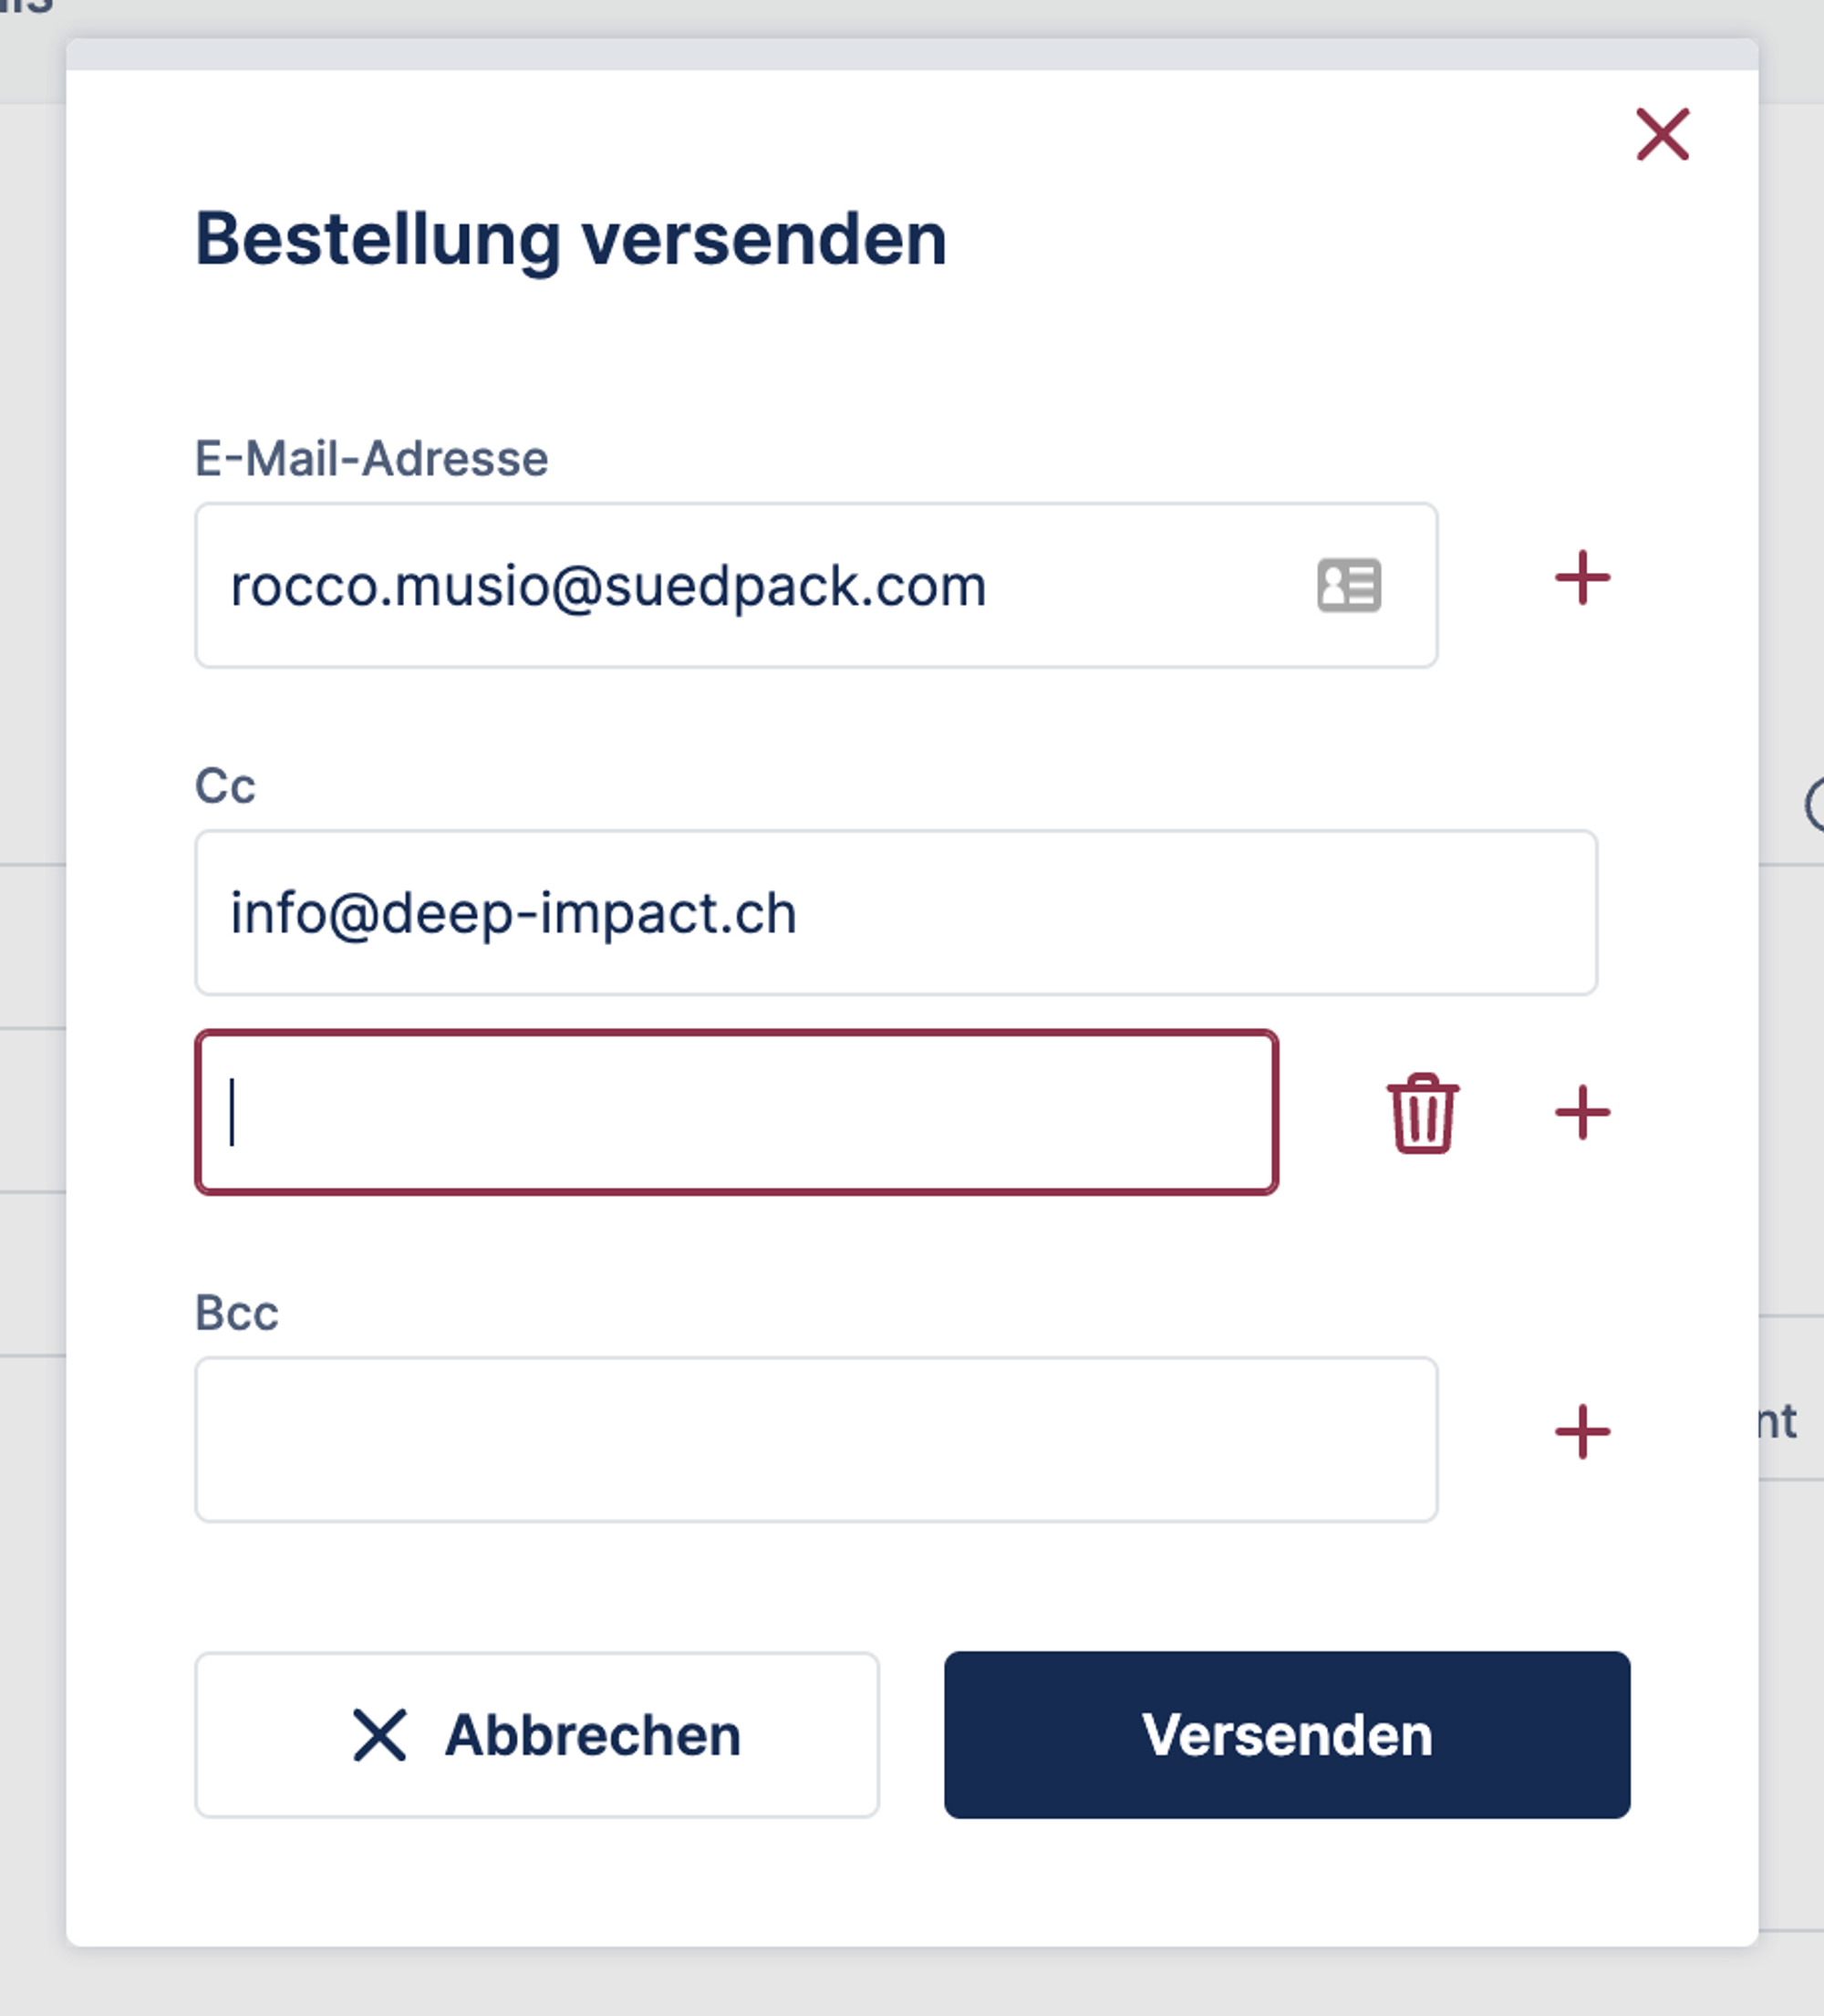This screenshot has width=1824, height=2016.
Task: Focus the empty Bcc input field
Action: [815, 1439]
